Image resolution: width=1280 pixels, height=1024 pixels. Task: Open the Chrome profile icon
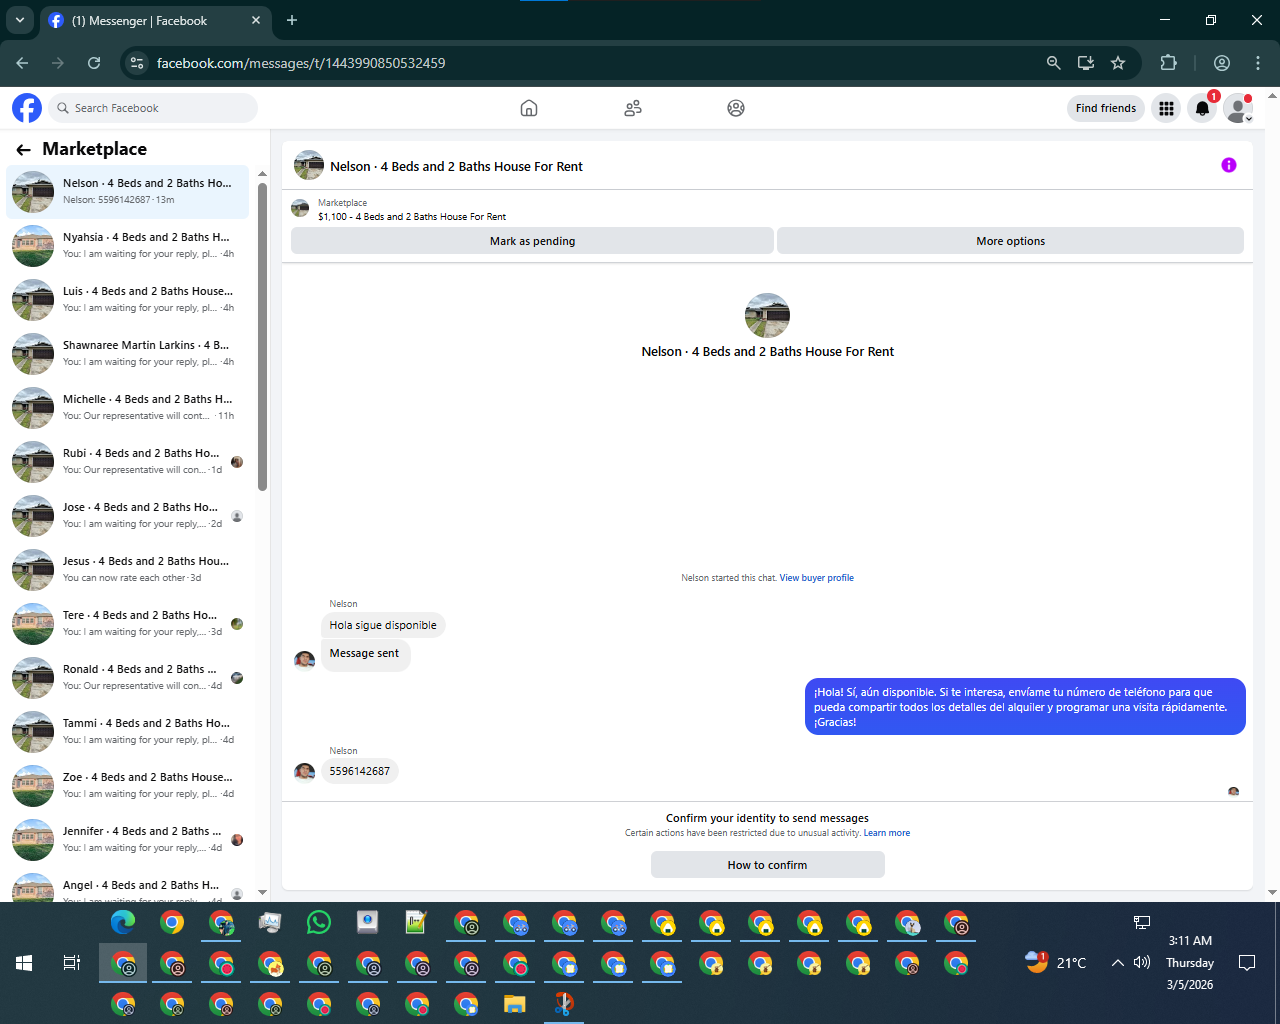click(x=1222, y=63)
